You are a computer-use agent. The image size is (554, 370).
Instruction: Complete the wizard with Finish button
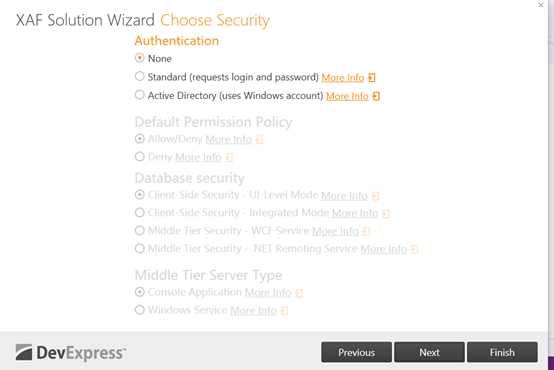click(502, 352)
